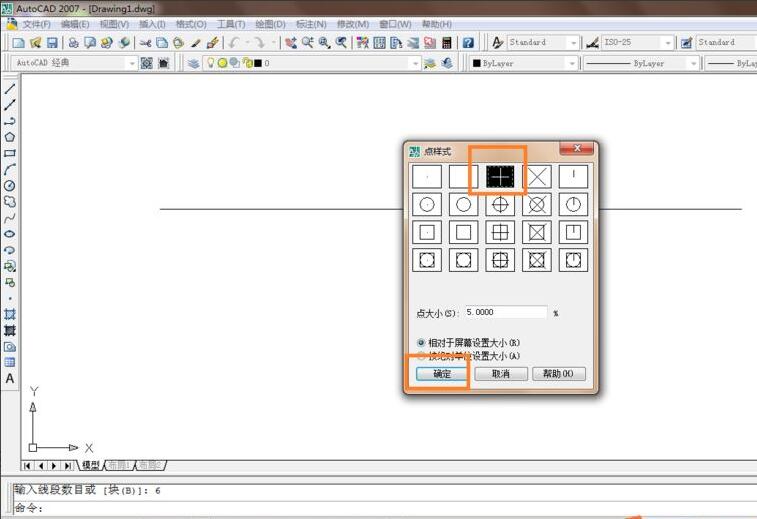Screen dimensions: 757x519
Task: Click the Pan realtime icon
Action: tap(291, 43)
